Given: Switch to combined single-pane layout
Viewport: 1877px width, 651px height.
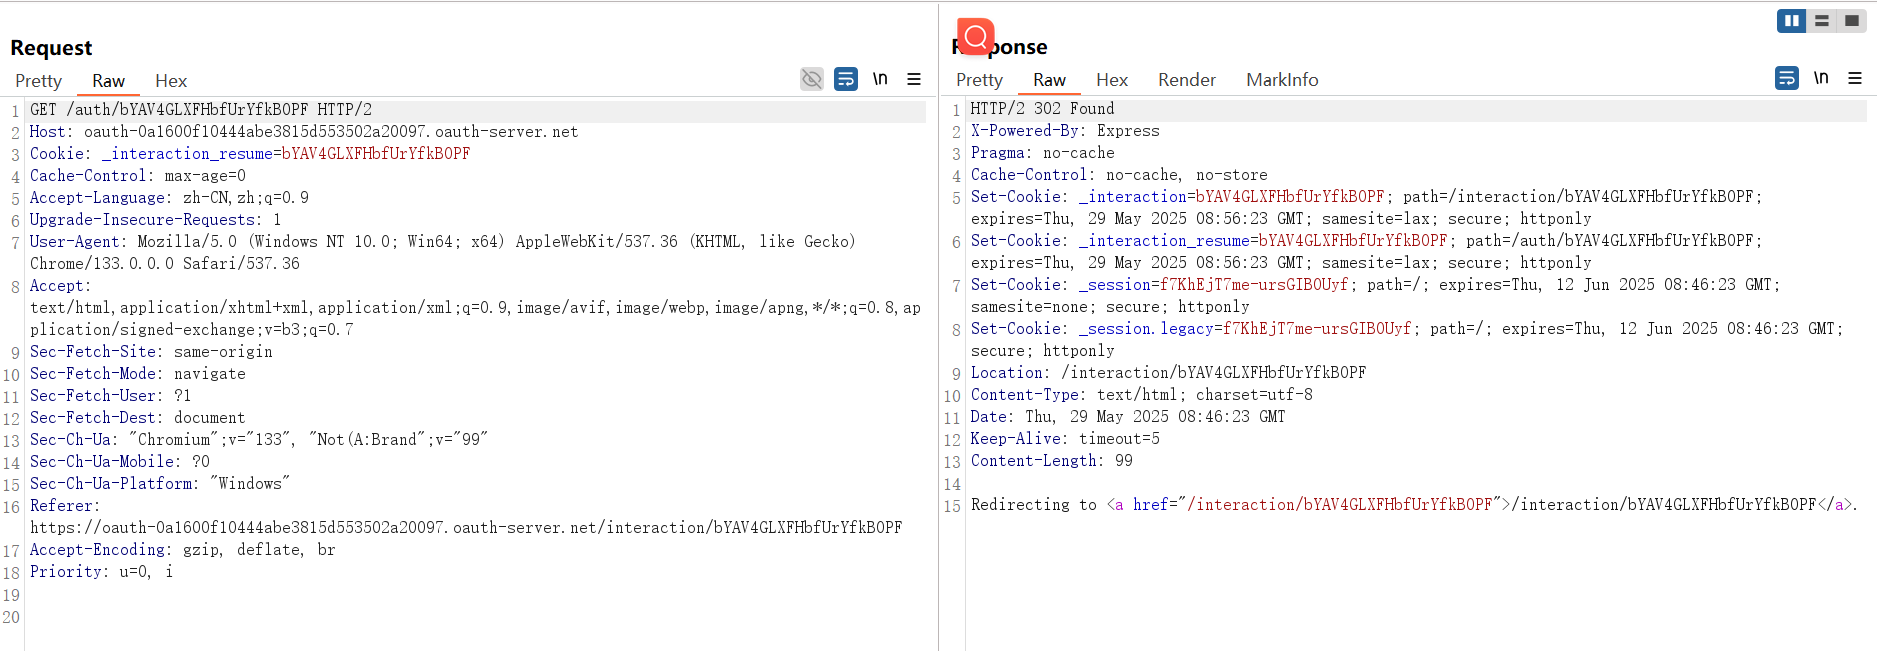Looking at the screenshot, I should (x=1852, y=21).
